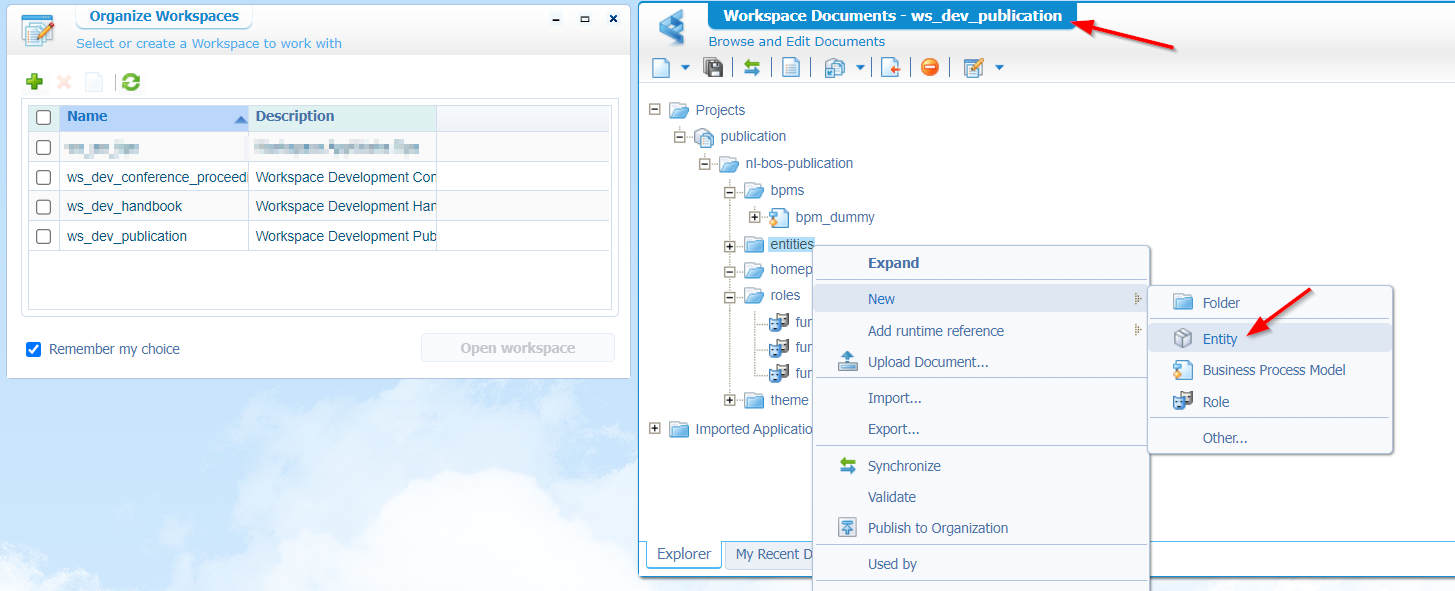This screenshot has height=591, width=1455.
Task: Click the green-blue synchronize arrows toolbar icon
Action: [x=752, y=67]
